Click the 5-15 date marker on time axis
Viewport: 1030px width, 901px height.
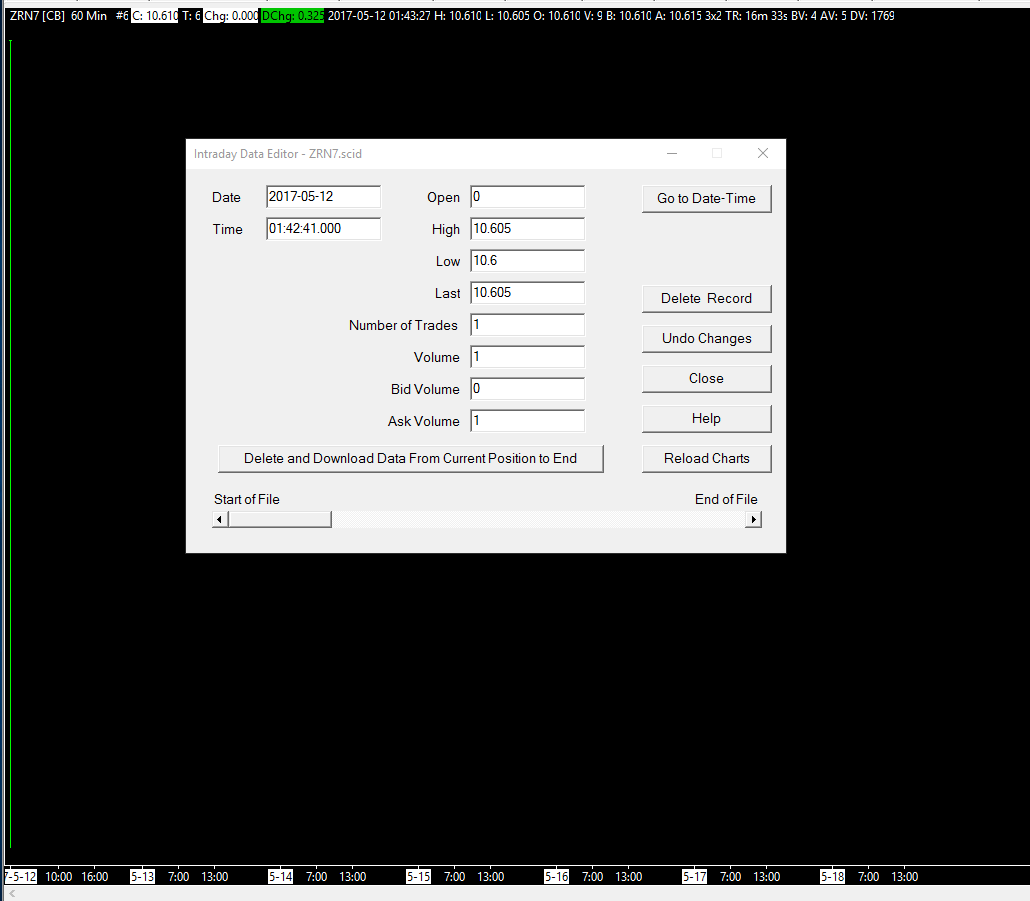418,877
